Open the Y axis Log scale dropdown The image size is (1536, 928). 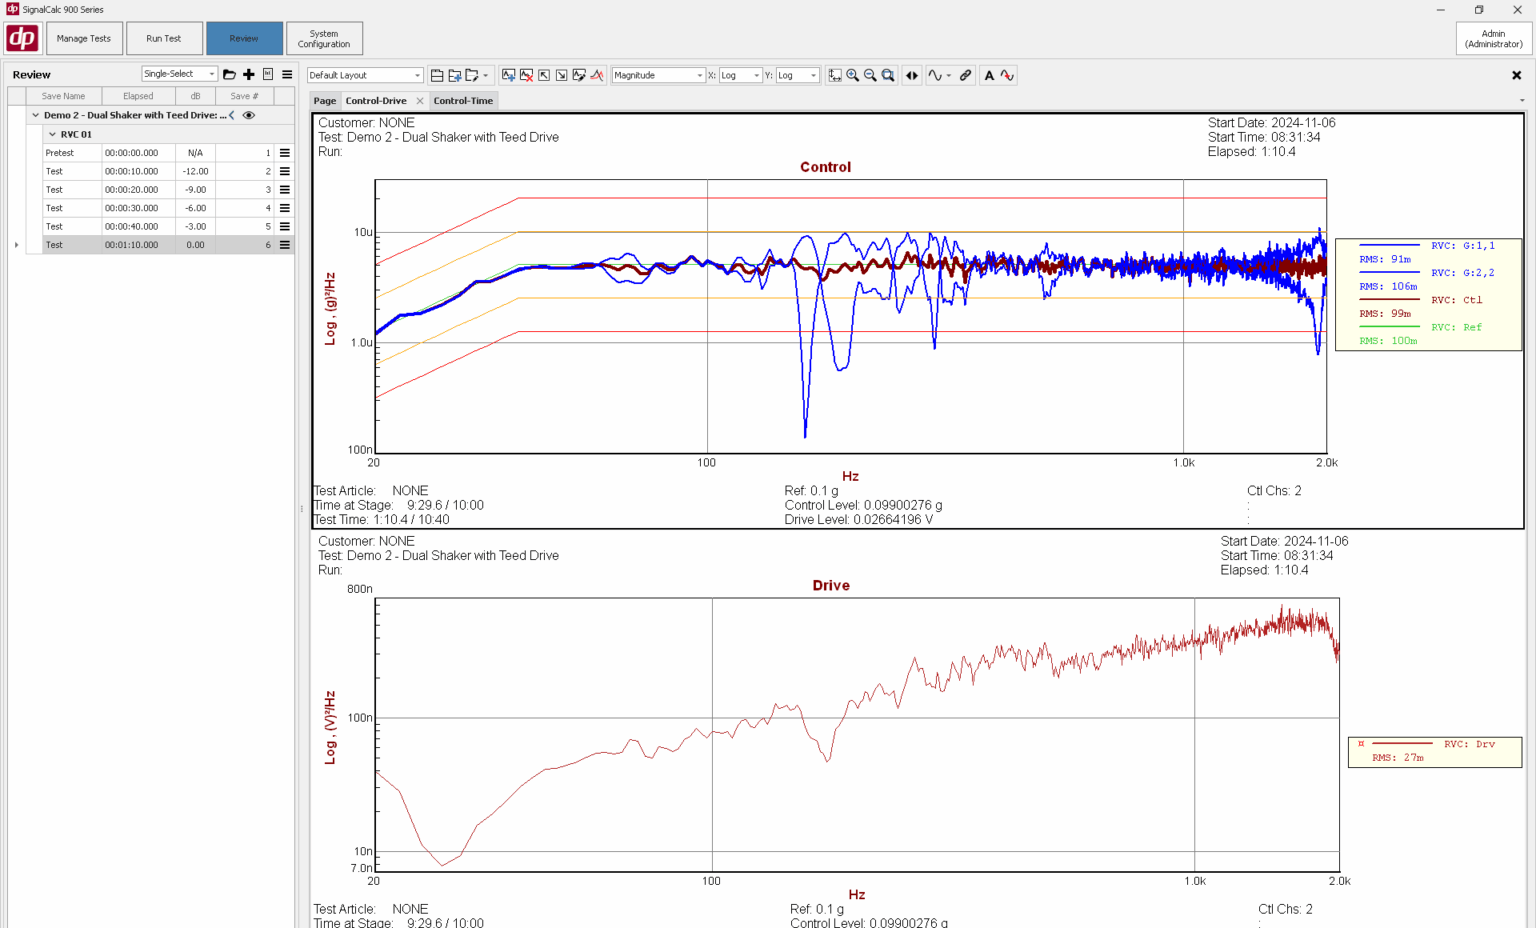[797, 75]
